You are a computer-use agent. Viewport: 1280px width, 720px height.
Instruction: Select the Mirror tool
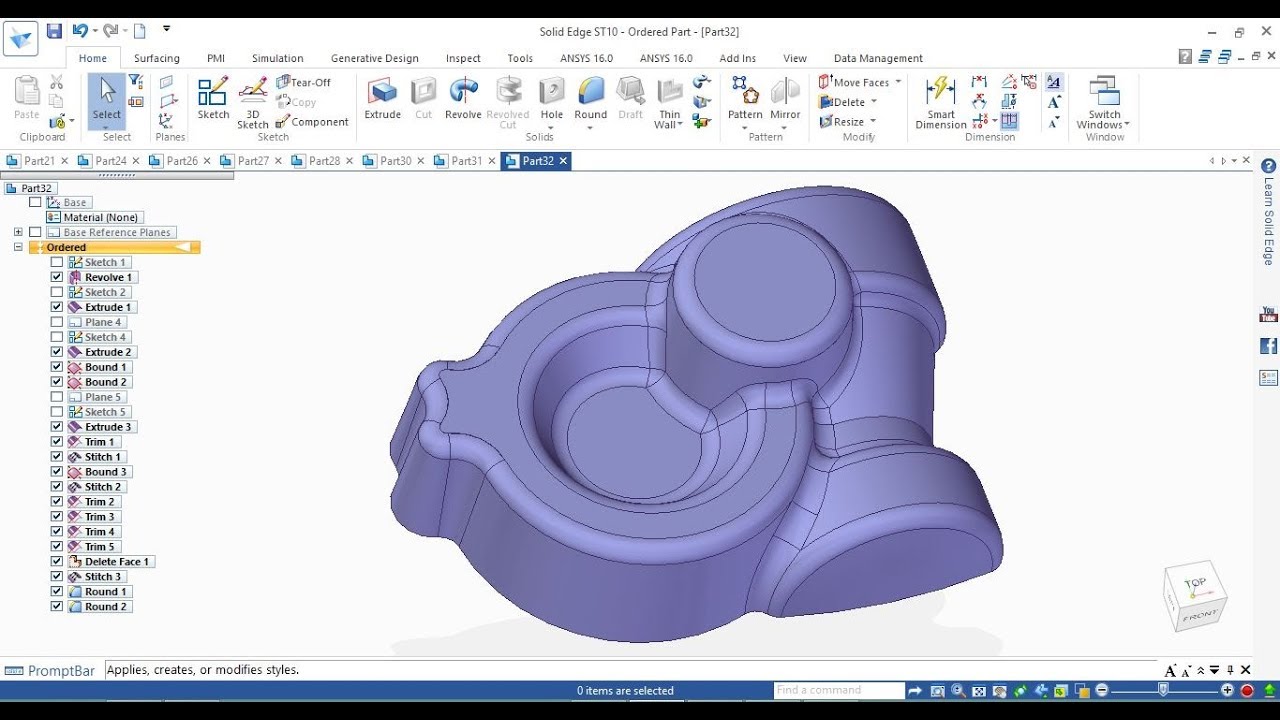coord(786,98)
